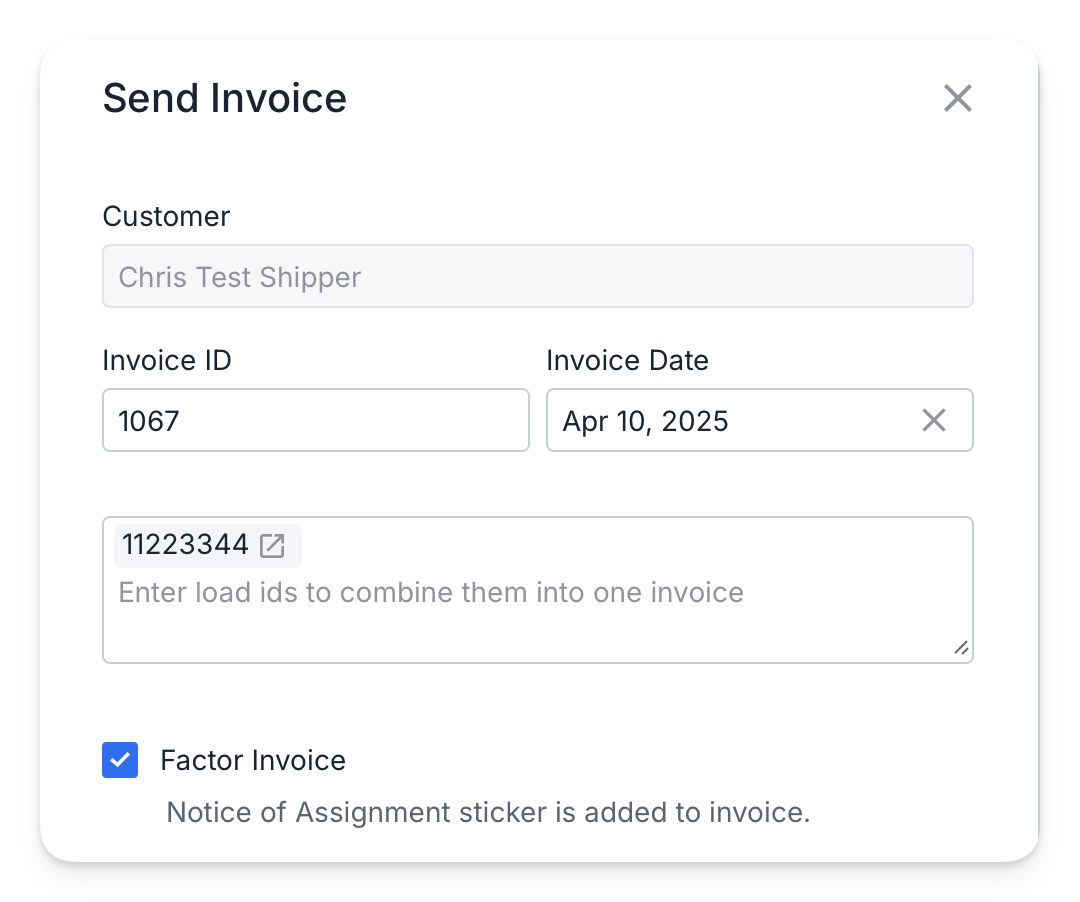This screenshot has height=902, width=1080.
Task: Click the Apr 10, 2025 date text
Action: 645,421
